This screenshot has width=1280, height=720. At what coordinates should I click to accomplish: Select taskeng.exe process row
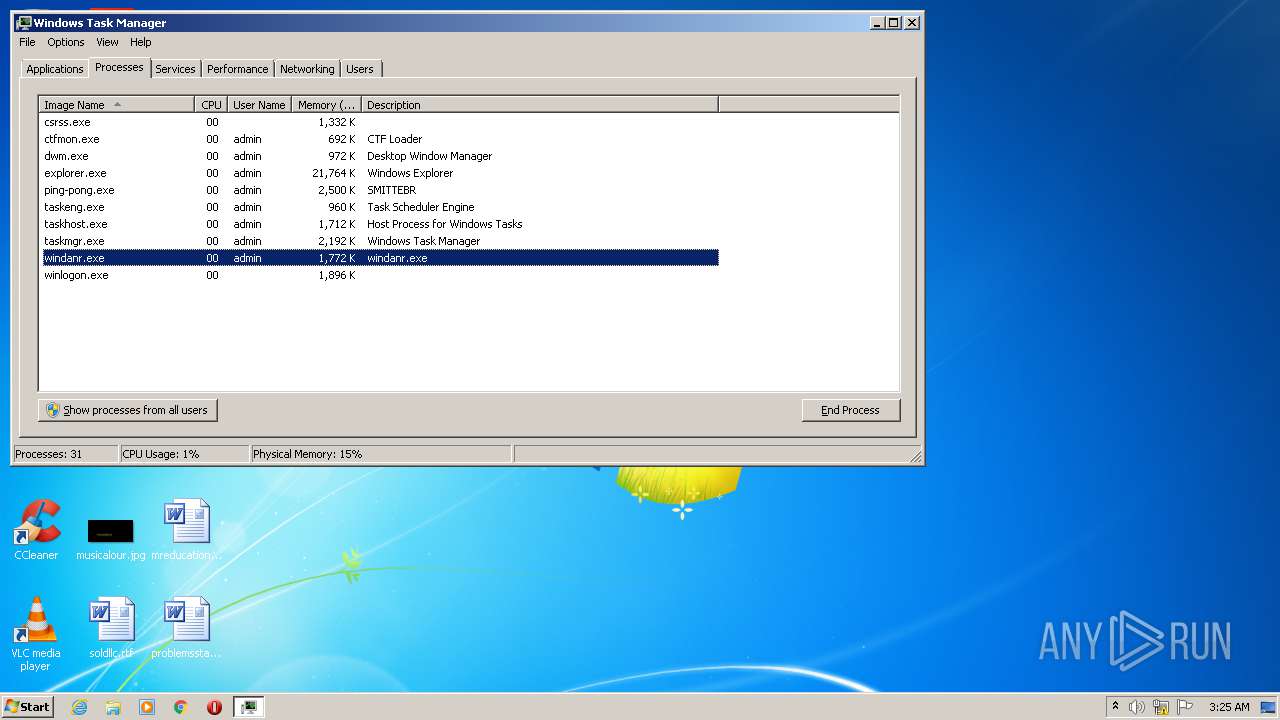click(379, 207)
